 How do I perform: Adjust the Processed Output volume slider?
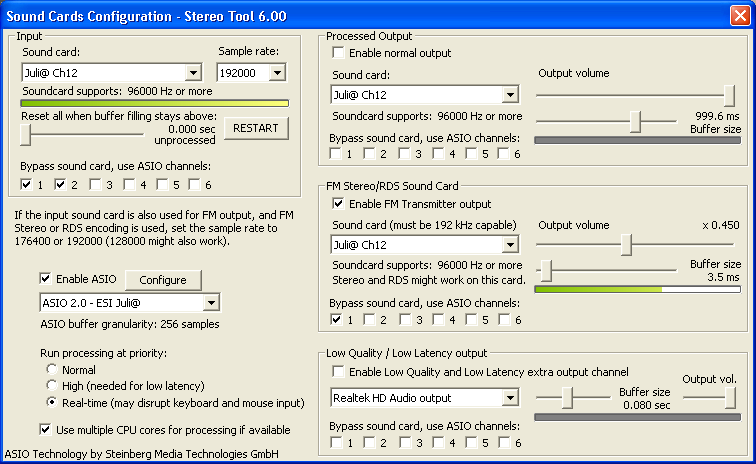click(729, 96)
